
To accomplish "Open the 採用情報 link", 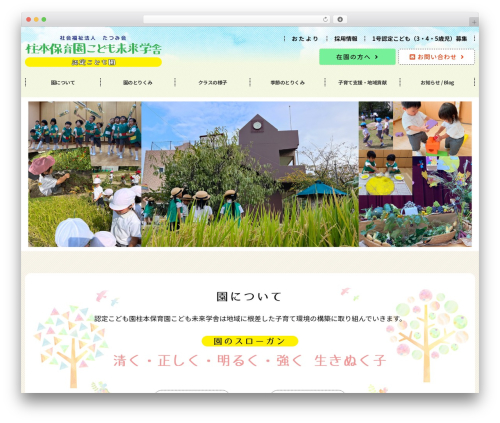I will [x=346, y=39].
